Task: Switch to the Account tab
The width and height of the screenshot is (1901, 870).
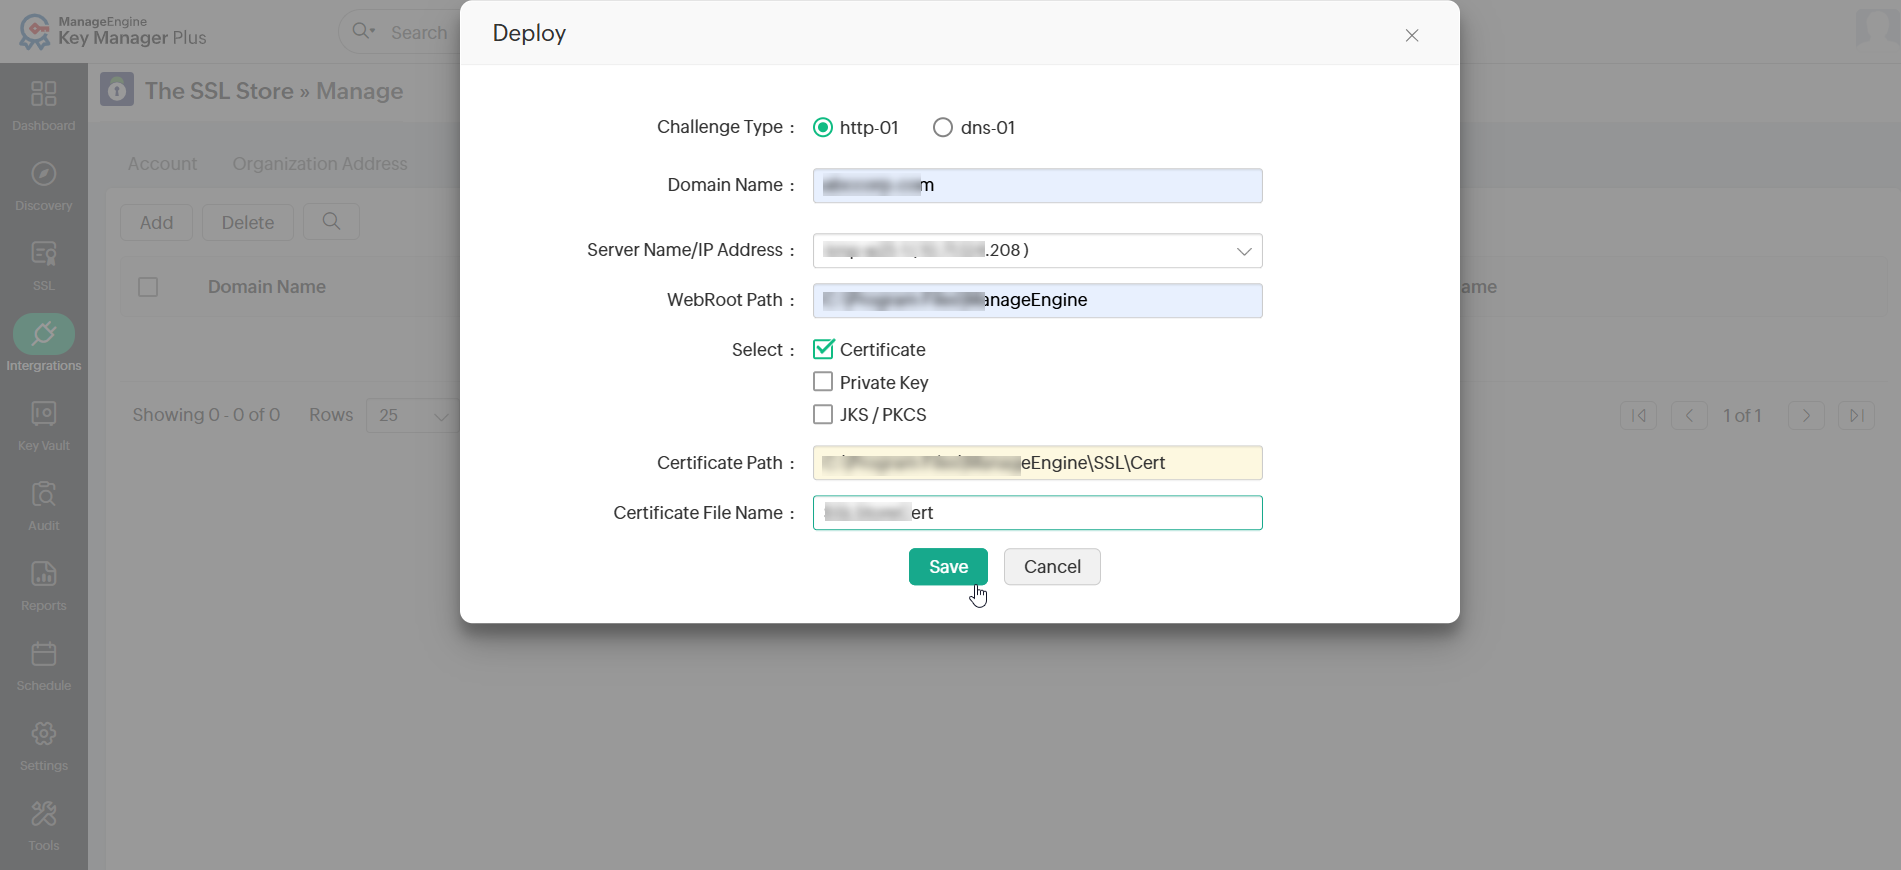Action: point(162,164)
